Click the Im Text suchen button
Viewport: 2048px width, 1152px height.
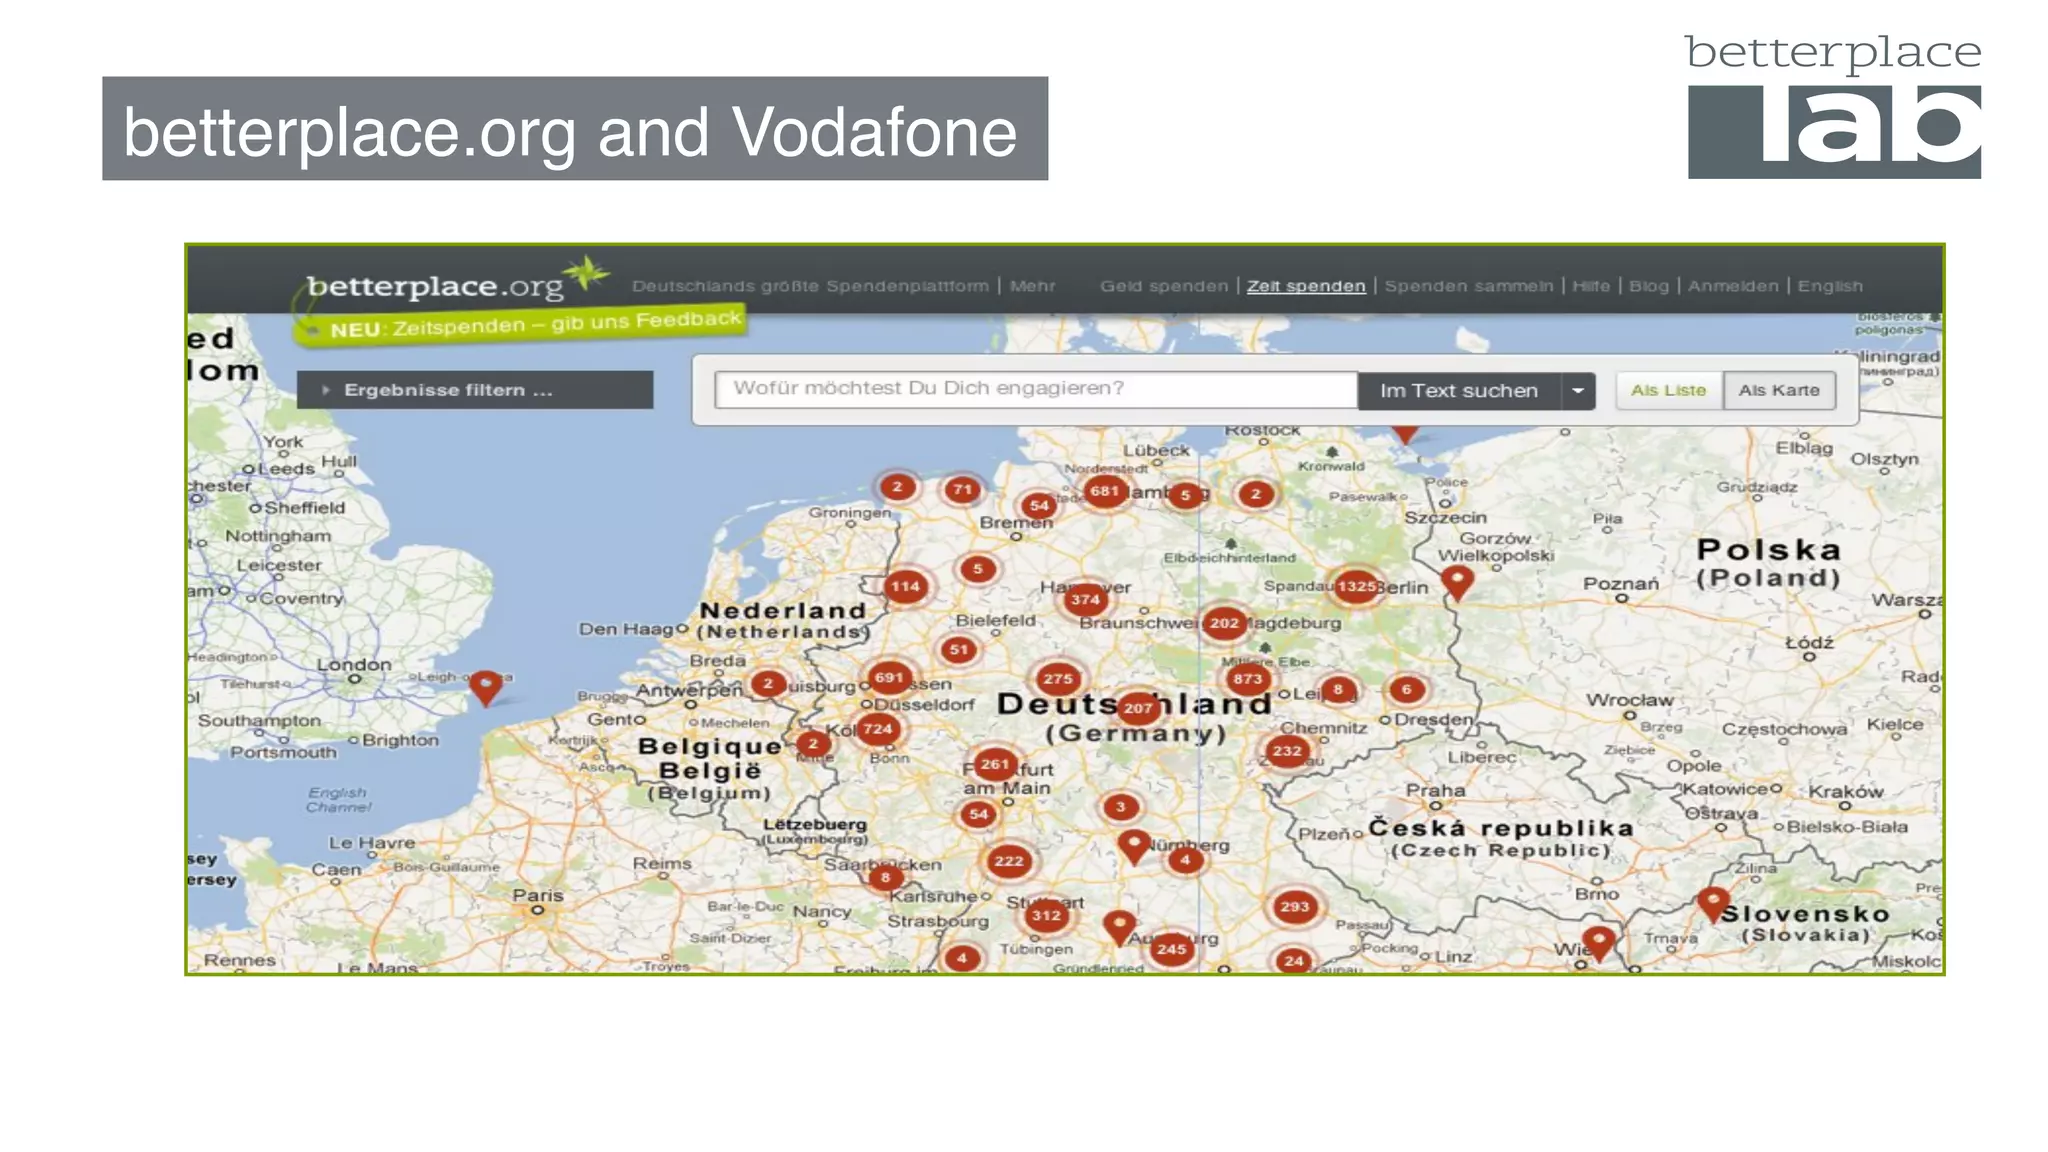tap(1459, 391)
